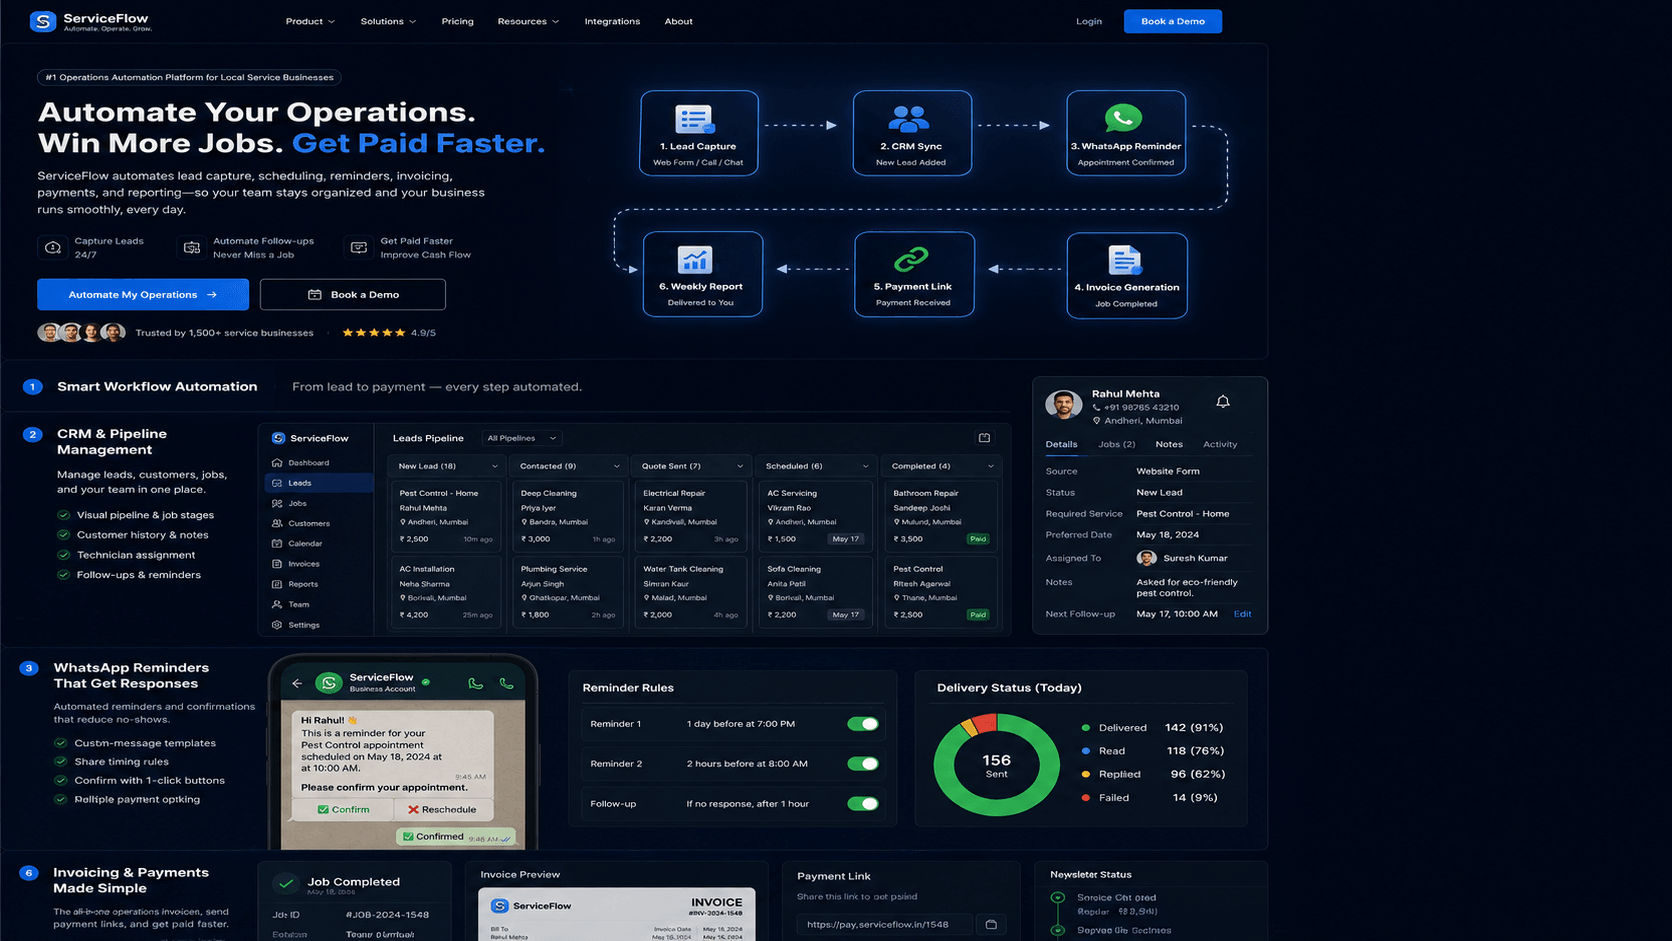Click the Payment Link chain icon

[x=911, y=260]
